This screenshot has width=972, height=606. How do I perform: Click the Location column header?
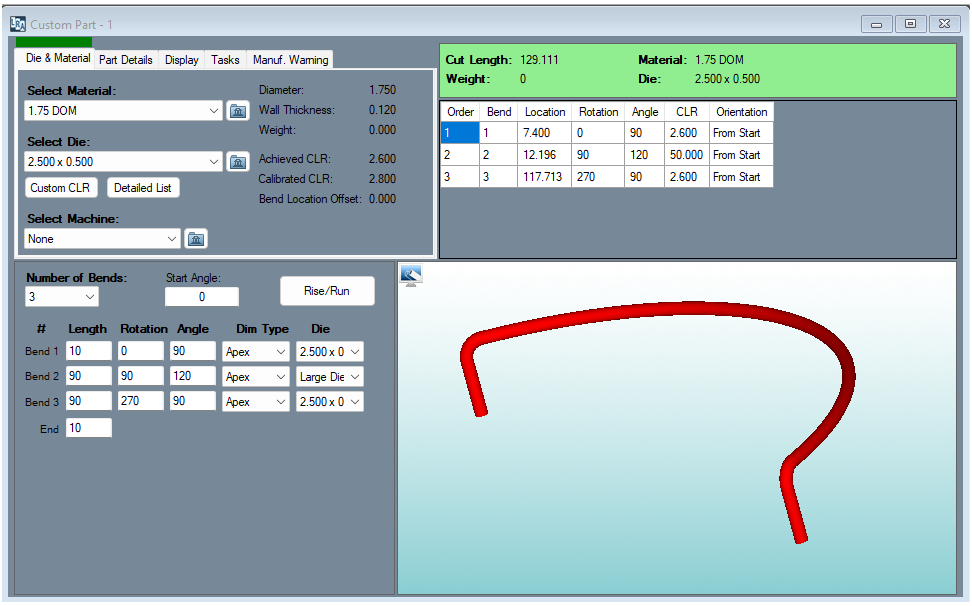pos(544,112)
